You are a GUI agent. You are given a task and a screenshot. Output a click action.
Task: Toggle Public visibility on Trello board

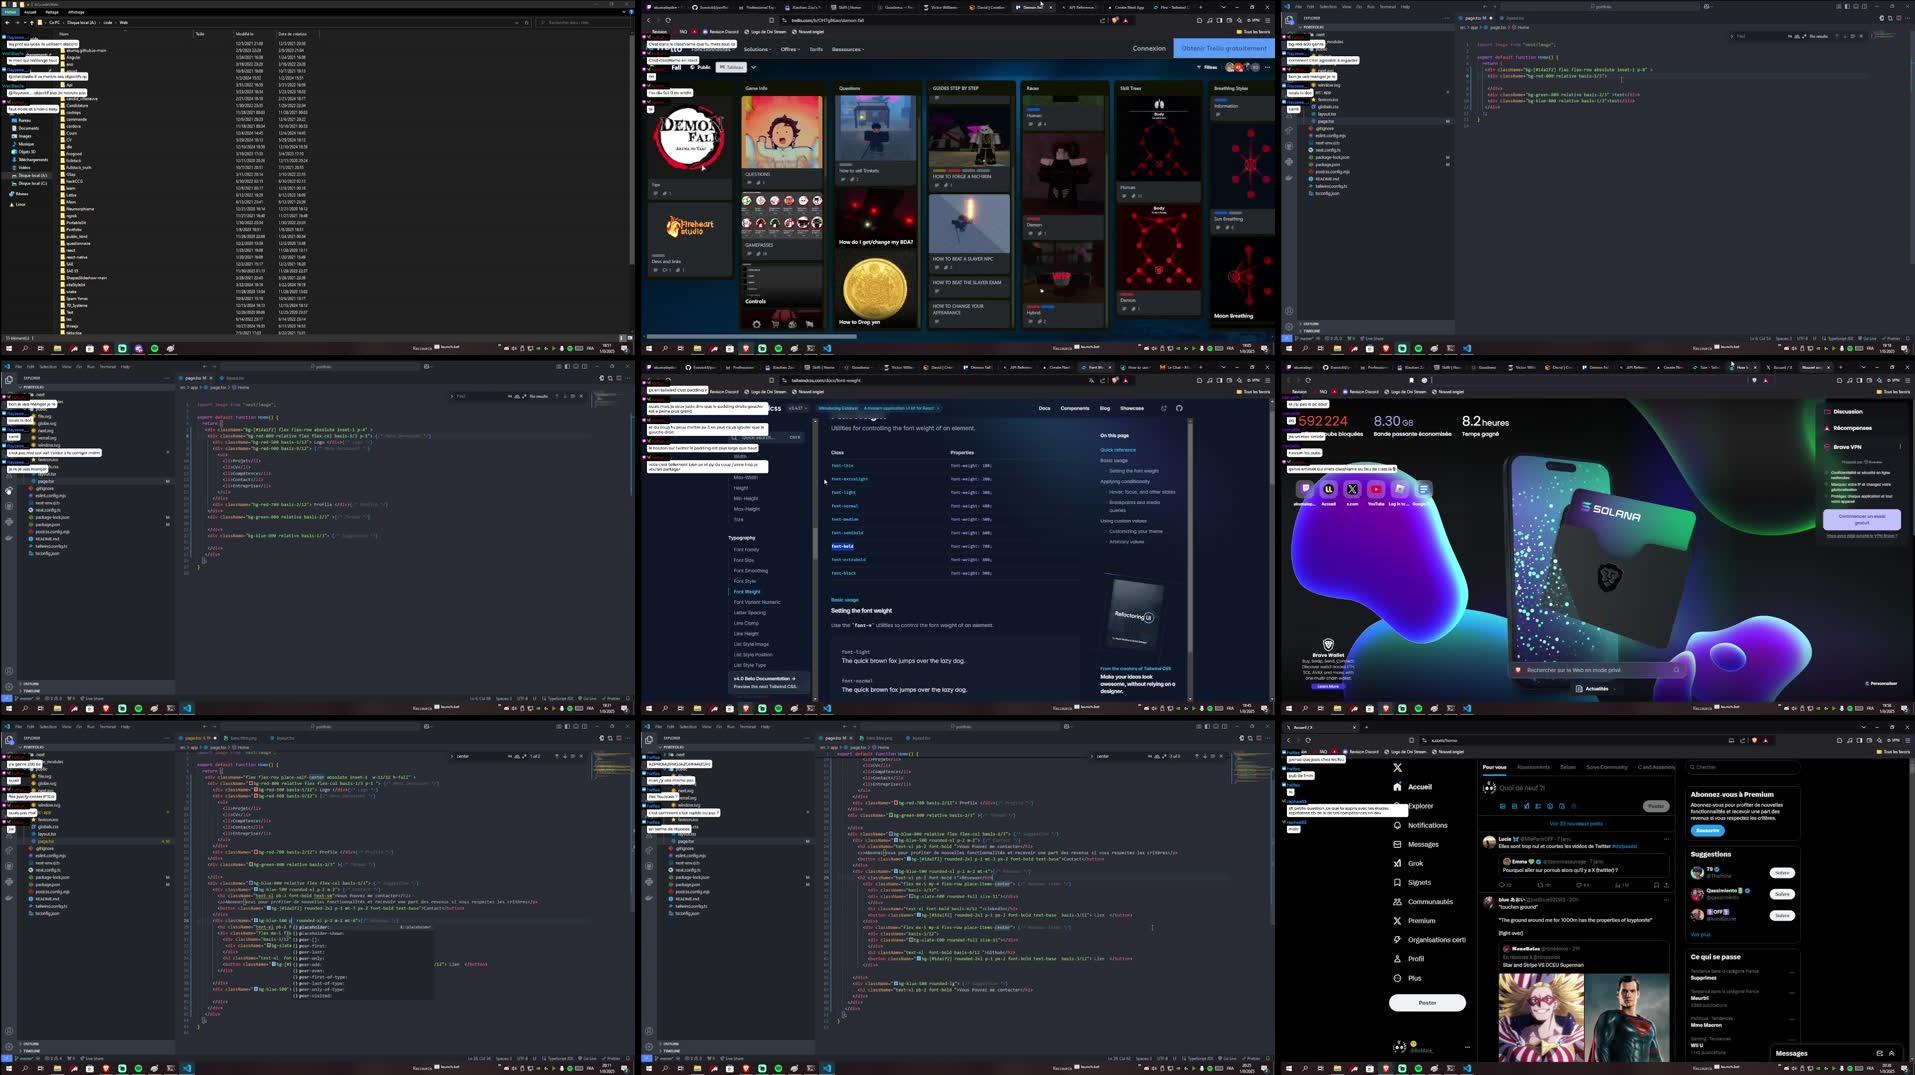[701, 67]
